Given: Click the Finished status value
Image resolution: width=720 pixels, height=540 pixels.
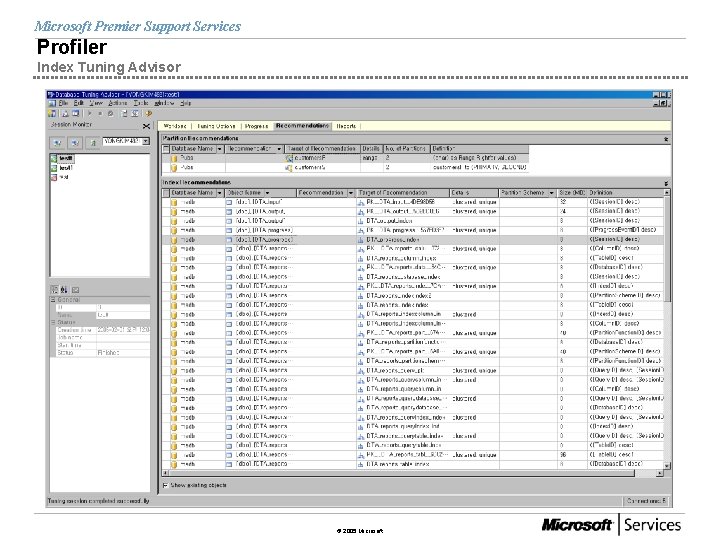Looking at the screenshot, I should coord(108,353).
